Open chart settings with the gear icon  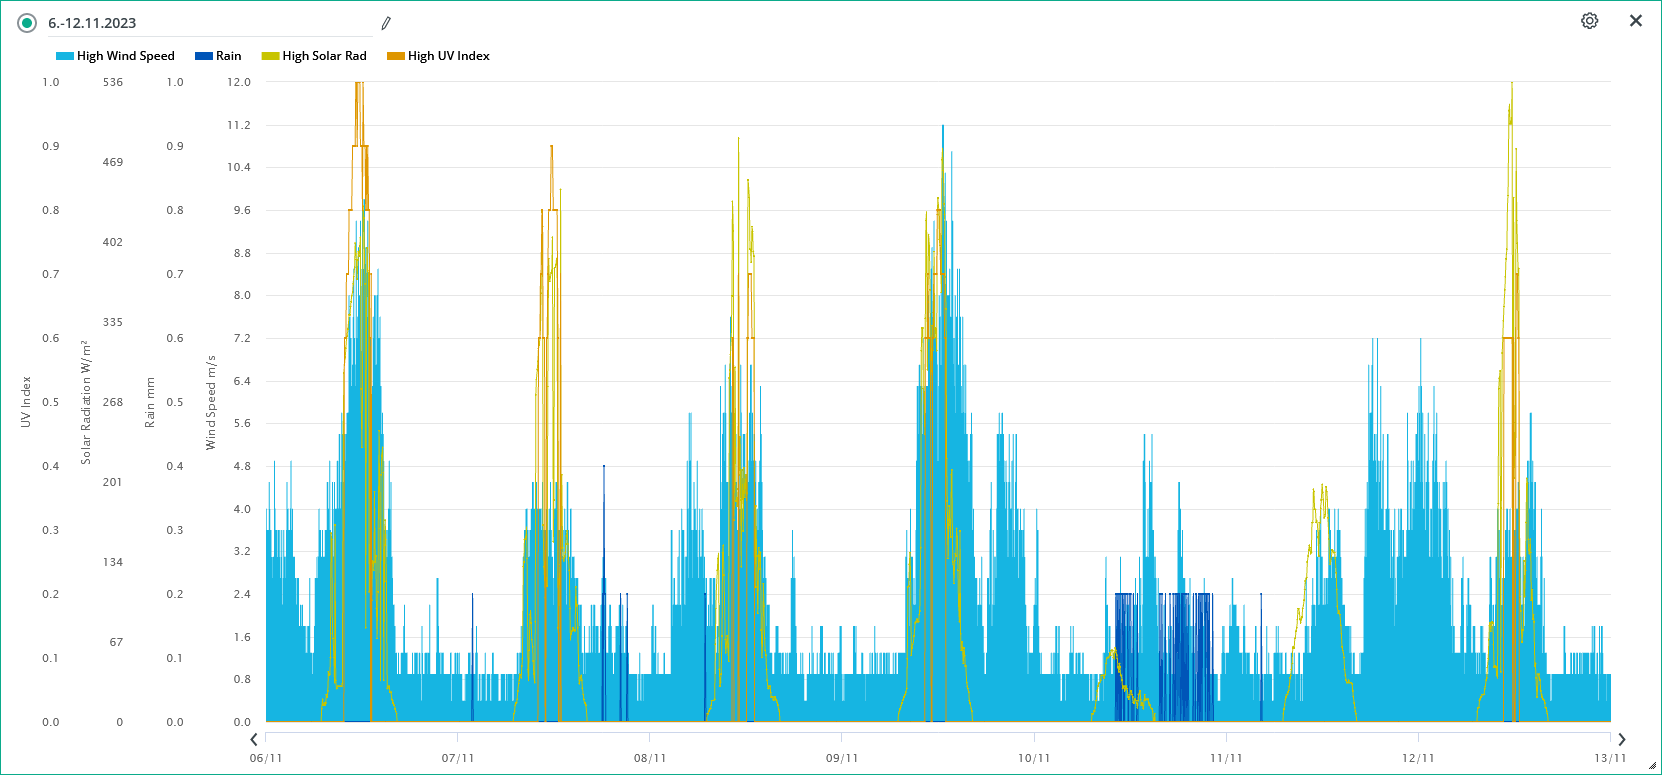pos(1589,21)
